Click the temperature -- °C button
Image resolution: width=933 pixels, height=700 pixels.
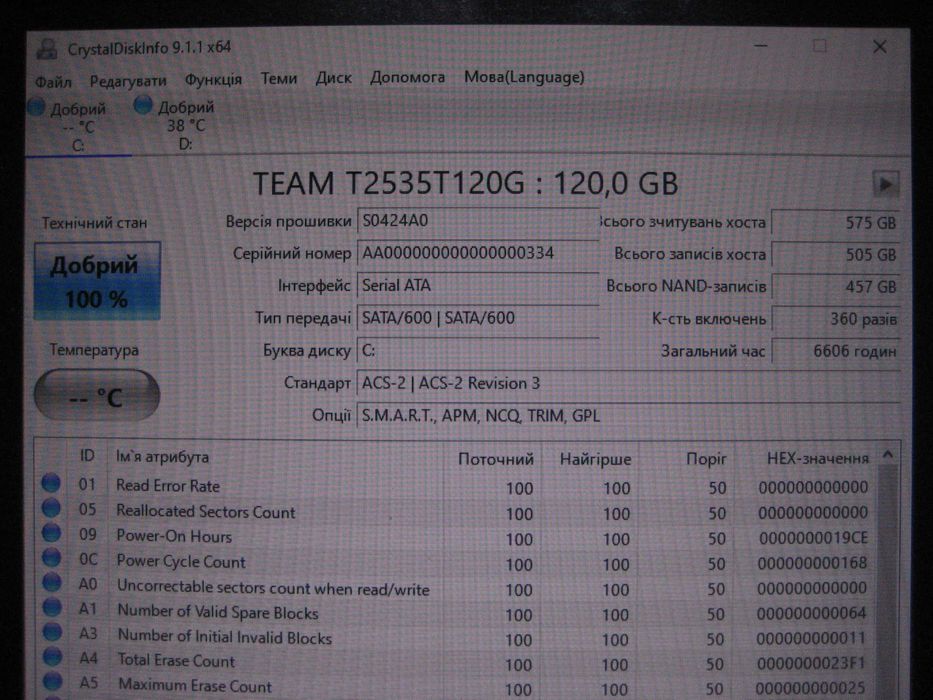(x=97, y=395)
